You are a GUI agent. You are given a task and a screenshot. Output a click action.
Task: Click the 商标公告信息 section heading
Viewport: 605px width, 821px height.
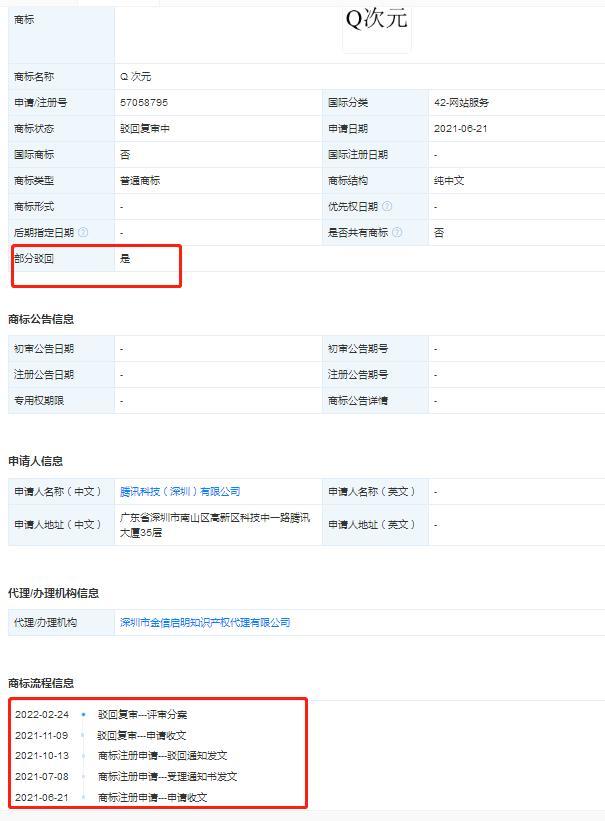[x=41, y=319]
